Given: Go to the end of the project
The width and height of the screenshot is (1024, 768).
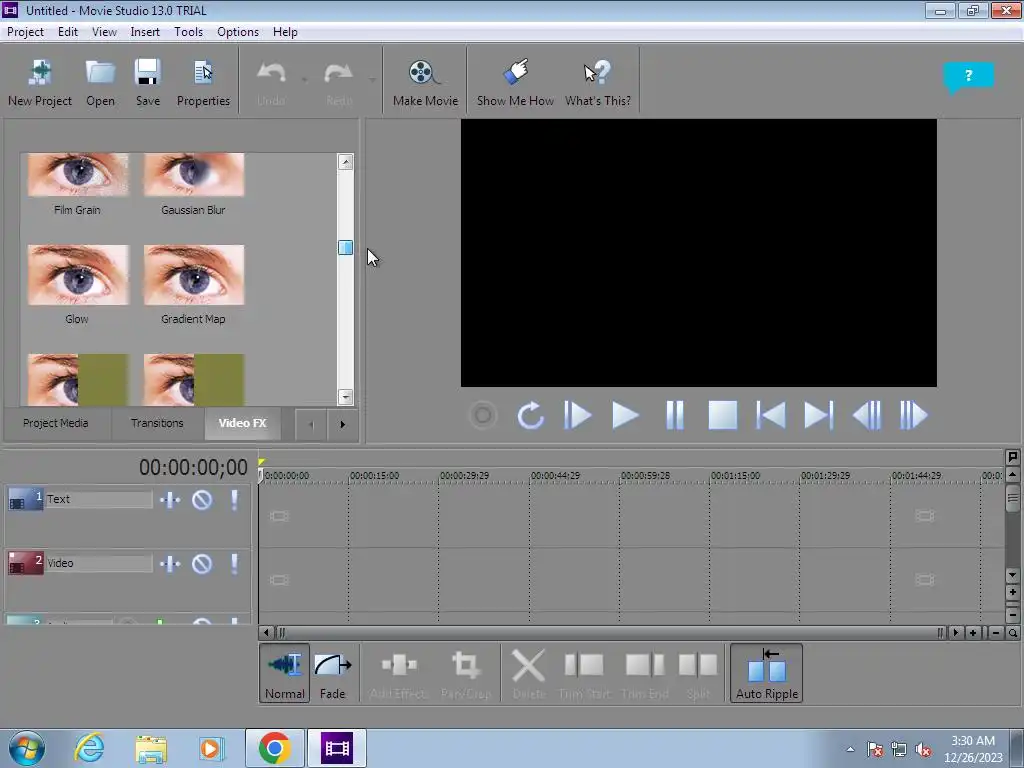Looking at the screenshot, I should coord(818,415).
